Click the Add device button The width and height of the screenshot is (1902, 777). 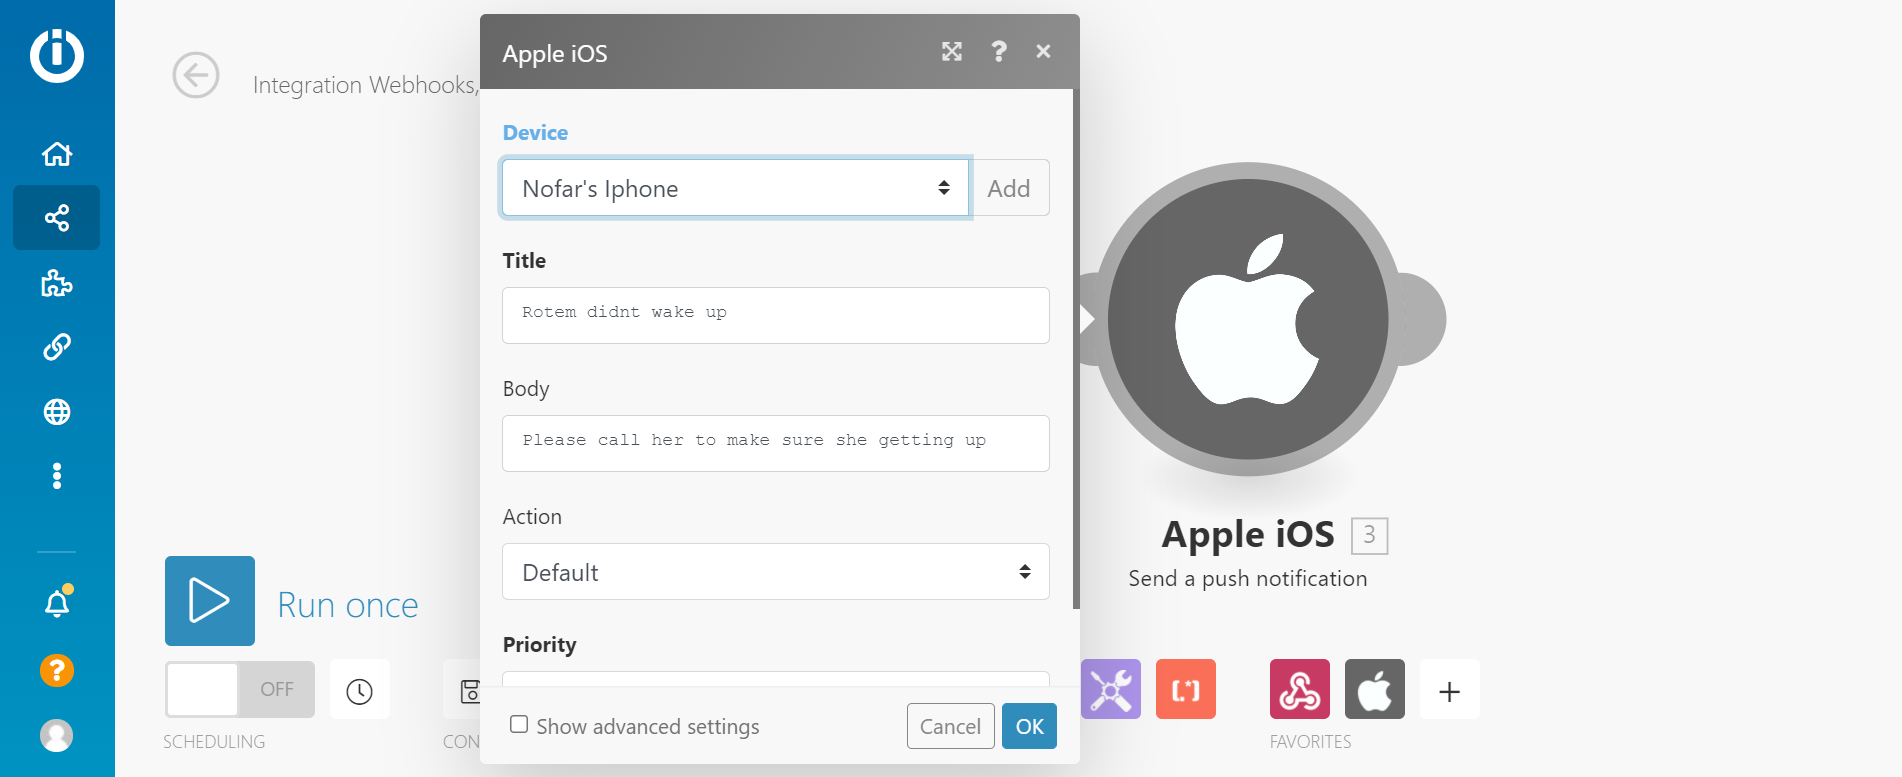pos(1009,188)
